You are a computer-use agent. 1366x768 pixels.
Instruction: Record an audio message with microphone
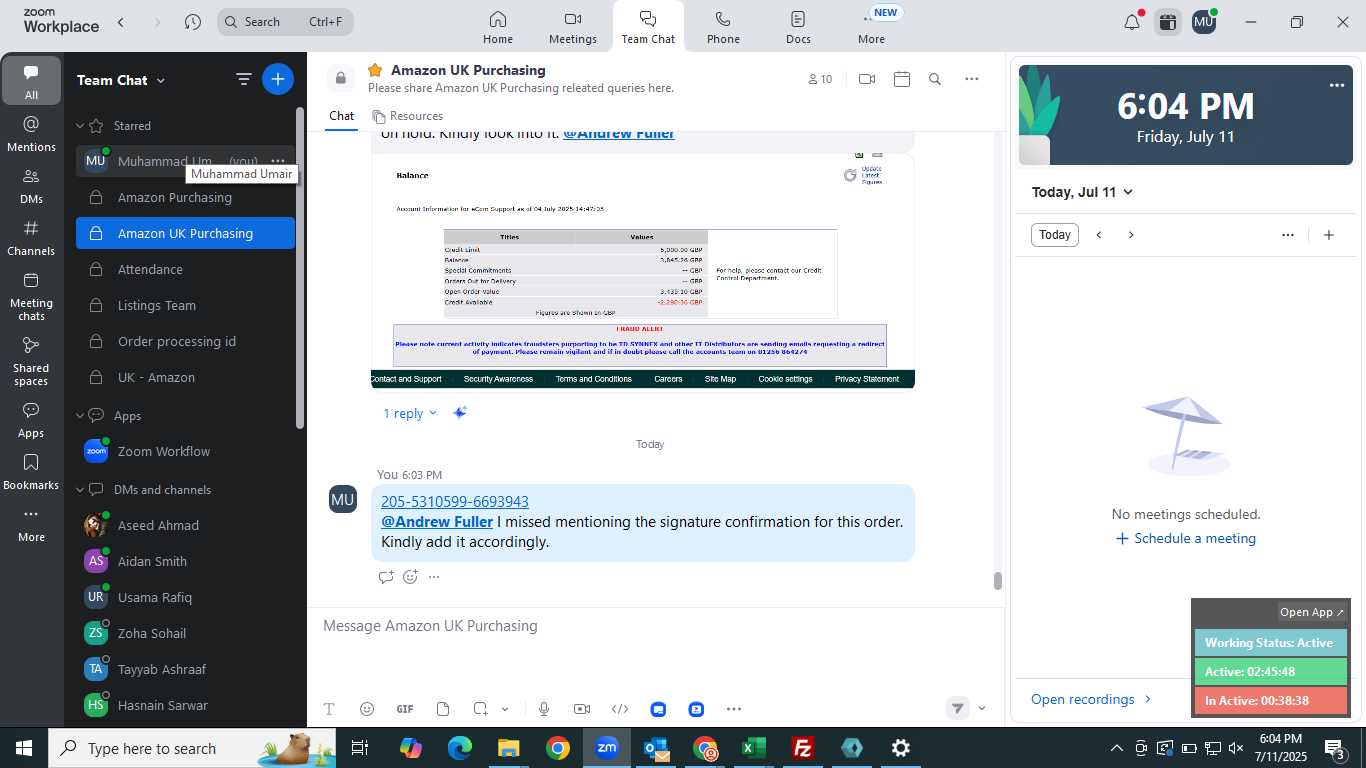544,709
